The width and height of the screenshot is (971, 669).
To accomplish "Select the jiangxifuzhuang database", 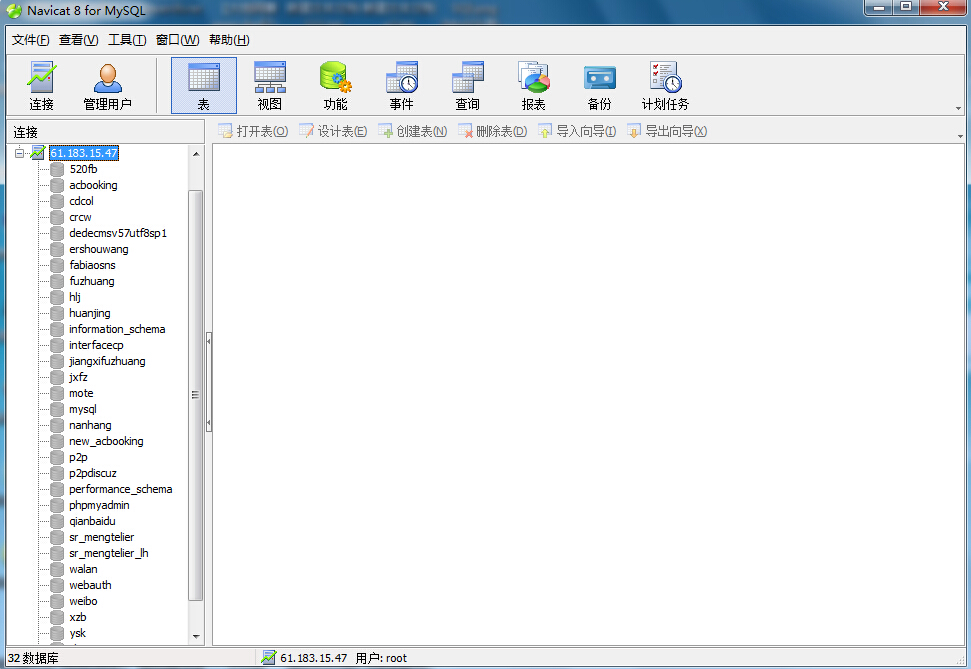I will [107, 361].
